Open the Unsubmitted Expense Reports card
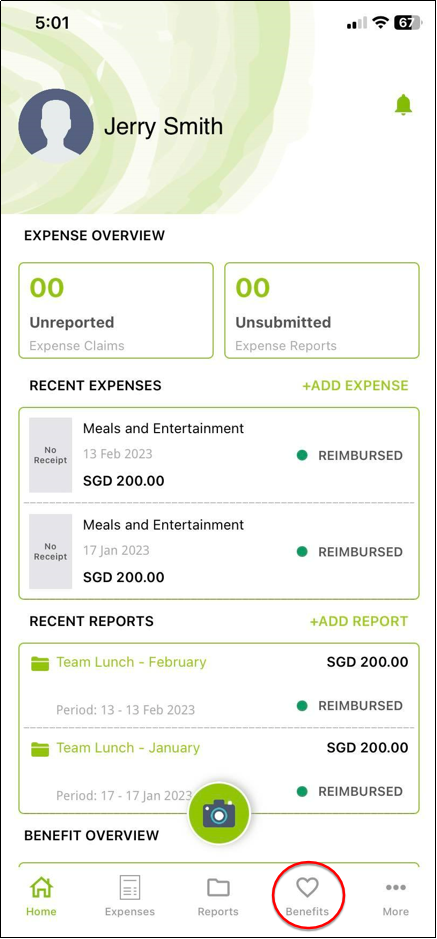The width and height of the screenshot is (437, 939). (x=322, y=310)
